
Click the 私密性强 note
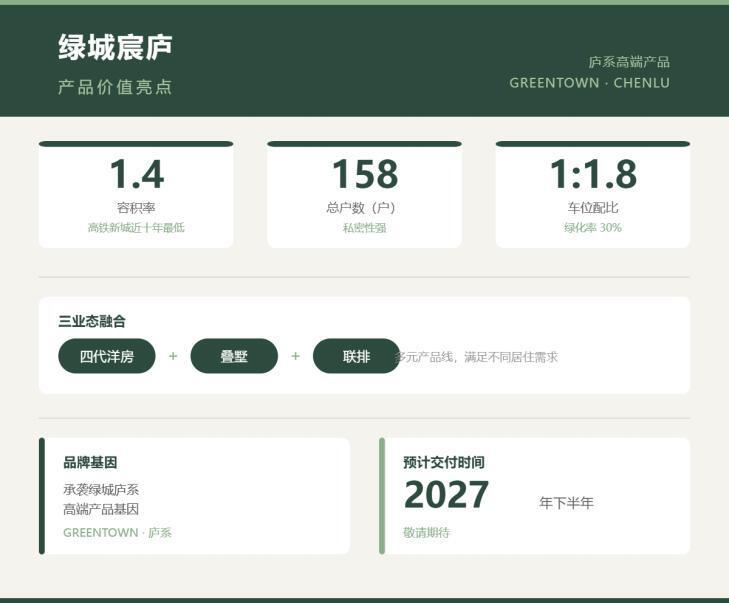coord(364,227)
